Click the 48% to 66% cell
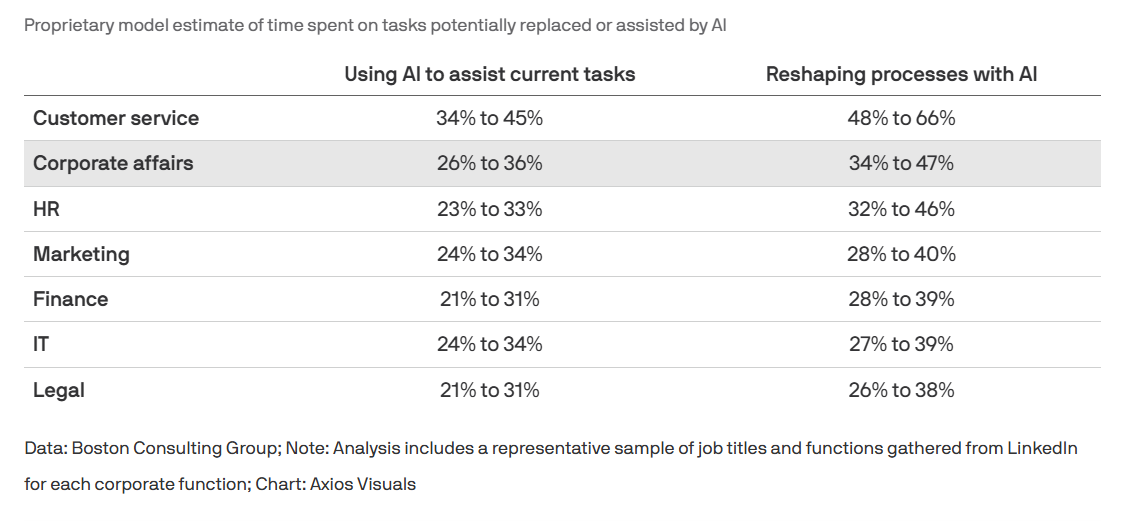1121x521 pixels. 901,118
